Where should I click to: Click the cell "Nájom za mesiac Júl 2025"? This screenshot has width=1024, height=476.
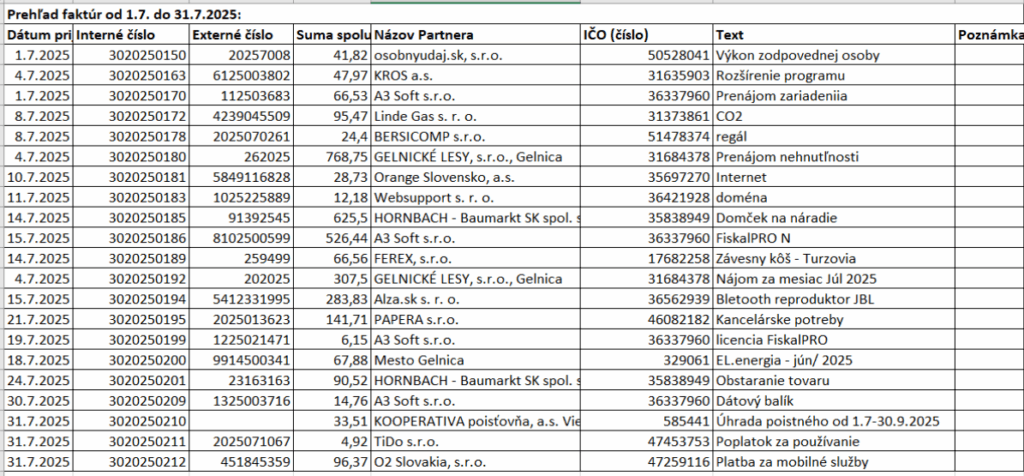834,279
